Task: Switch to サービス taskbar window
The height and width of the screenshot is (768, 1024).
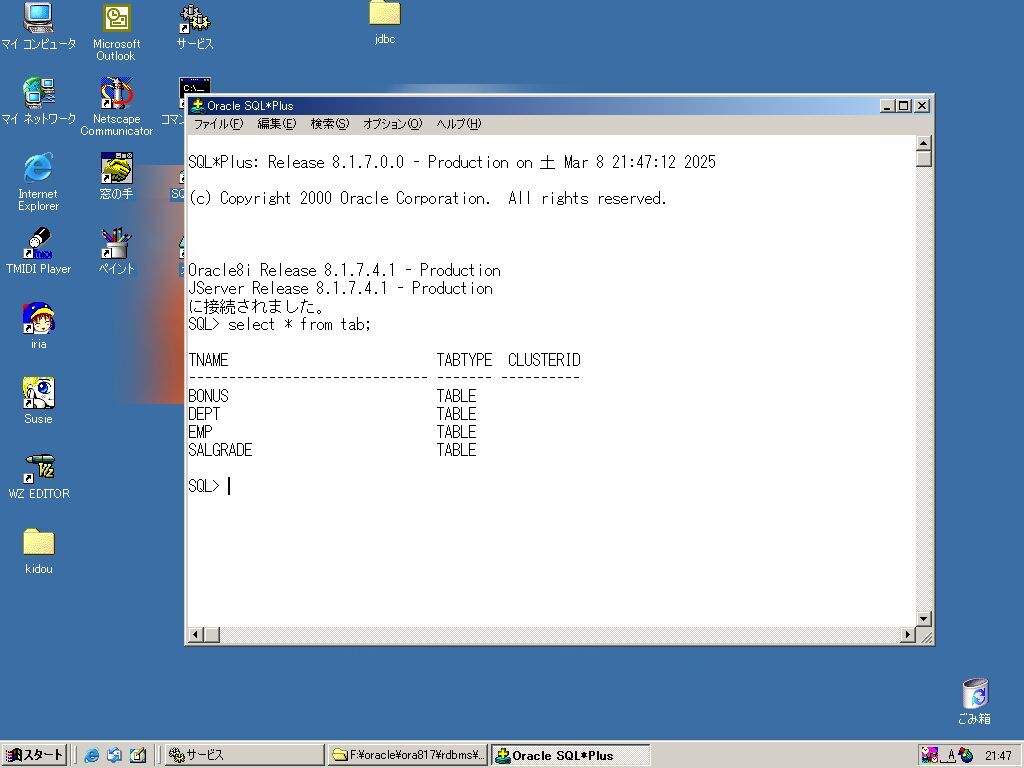Action: 244,755
